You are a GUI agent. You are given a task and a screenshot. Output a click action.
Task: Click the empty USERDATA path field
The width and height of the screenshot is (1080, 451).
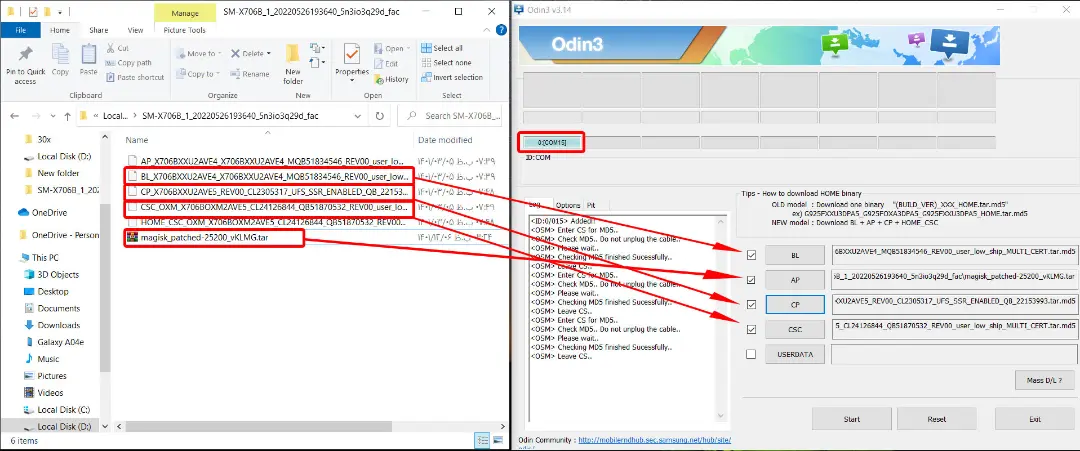point(954,354)
